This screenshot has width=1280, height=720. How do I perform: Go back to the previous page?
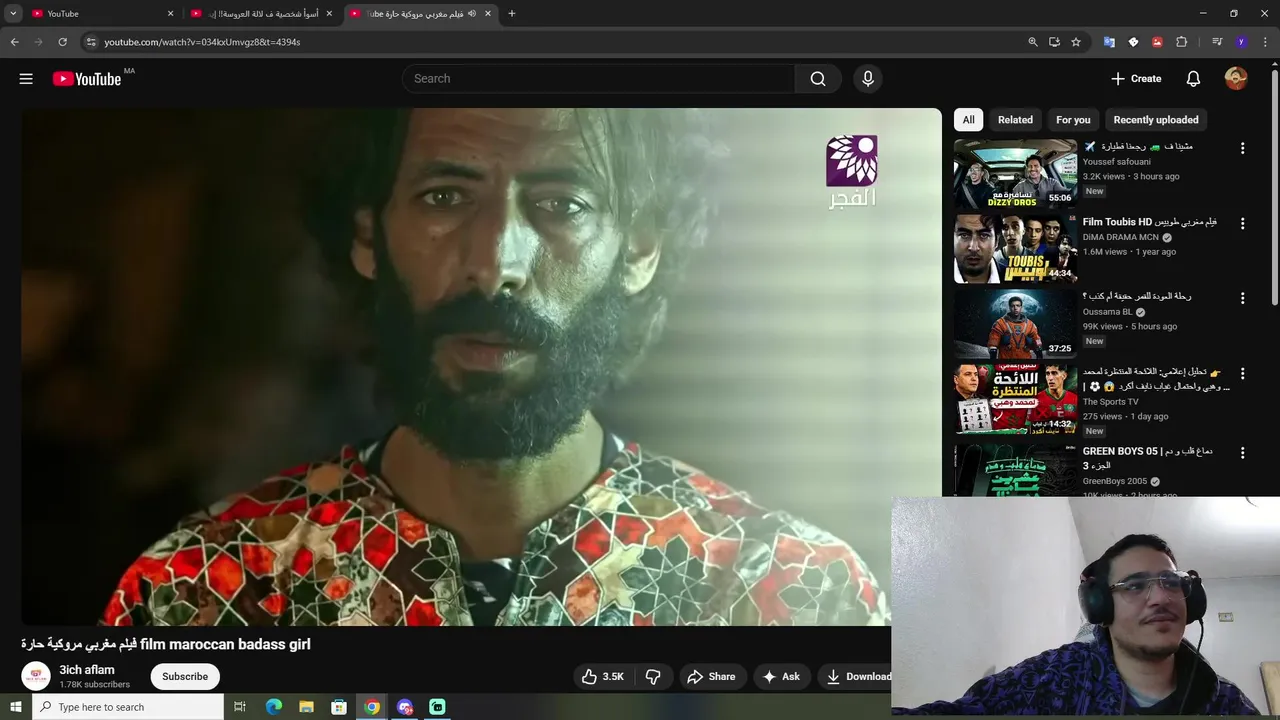click(14, 42)
